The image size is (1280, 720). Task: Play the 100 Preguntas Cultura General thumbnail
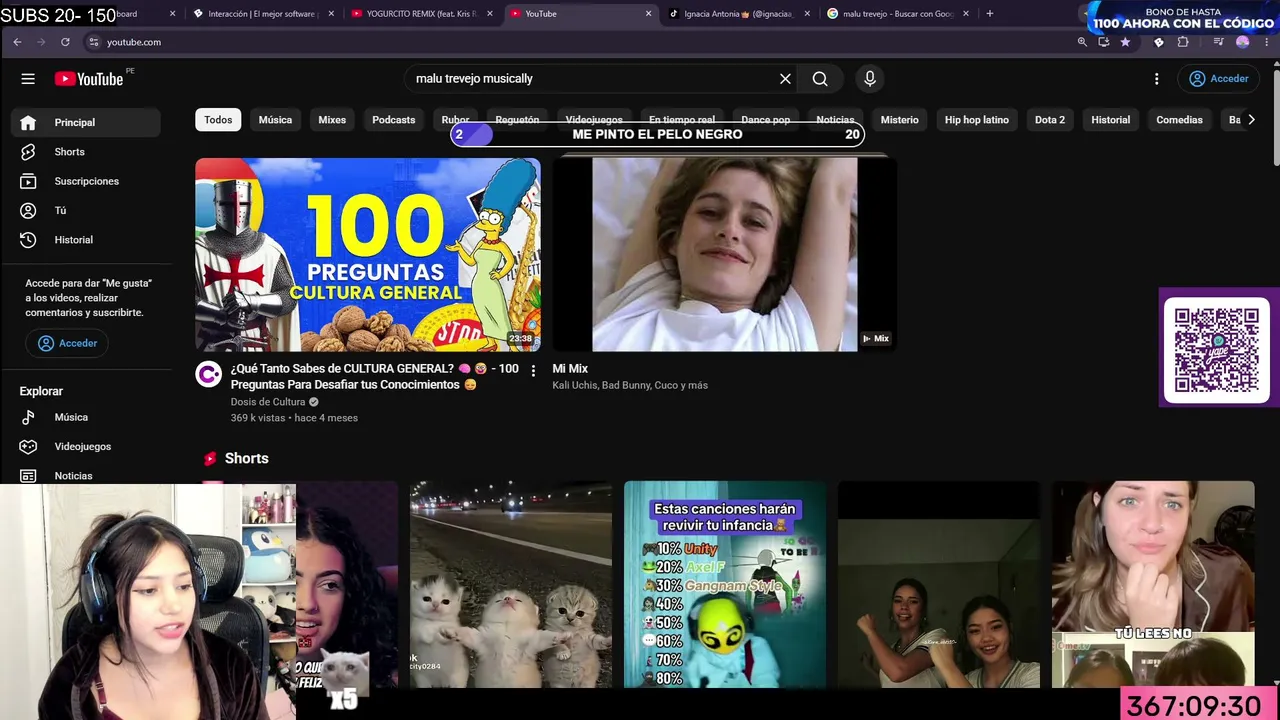[x=368, y=254]
